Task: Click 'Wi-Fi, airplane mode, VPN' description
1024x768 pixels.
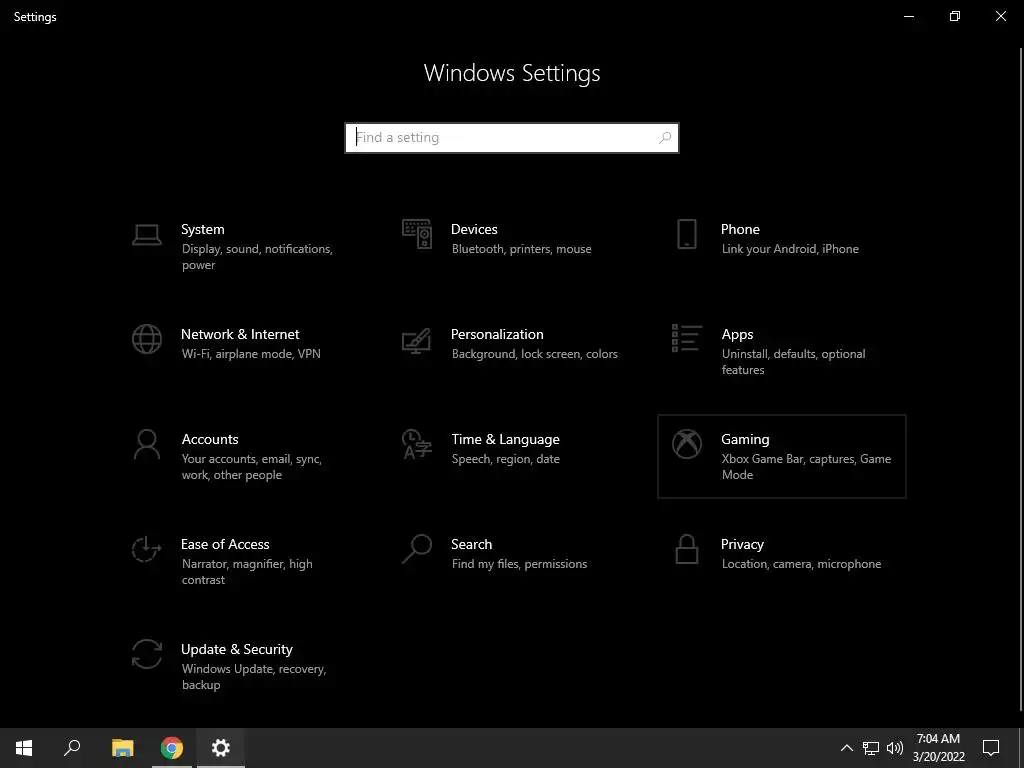Action: point(251,354)
